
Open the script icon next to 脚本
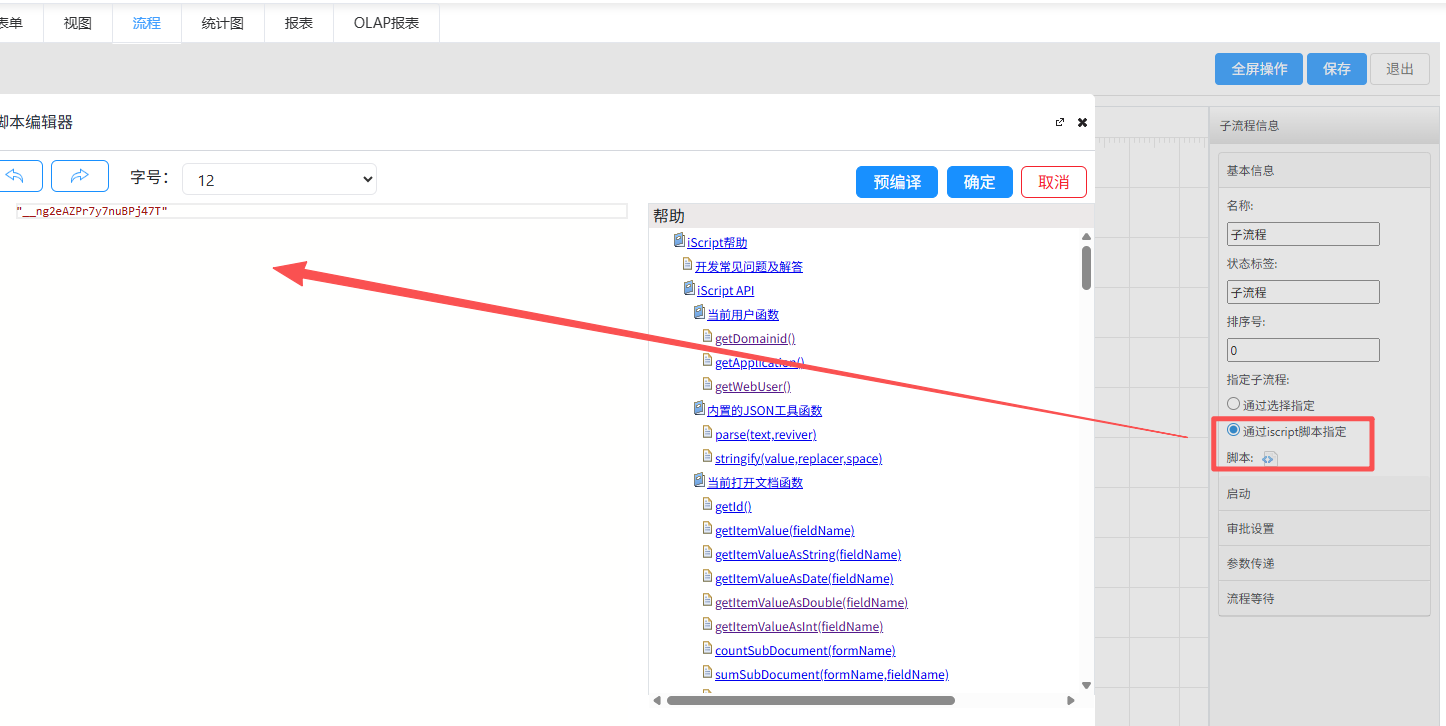tap(1270, 458)
